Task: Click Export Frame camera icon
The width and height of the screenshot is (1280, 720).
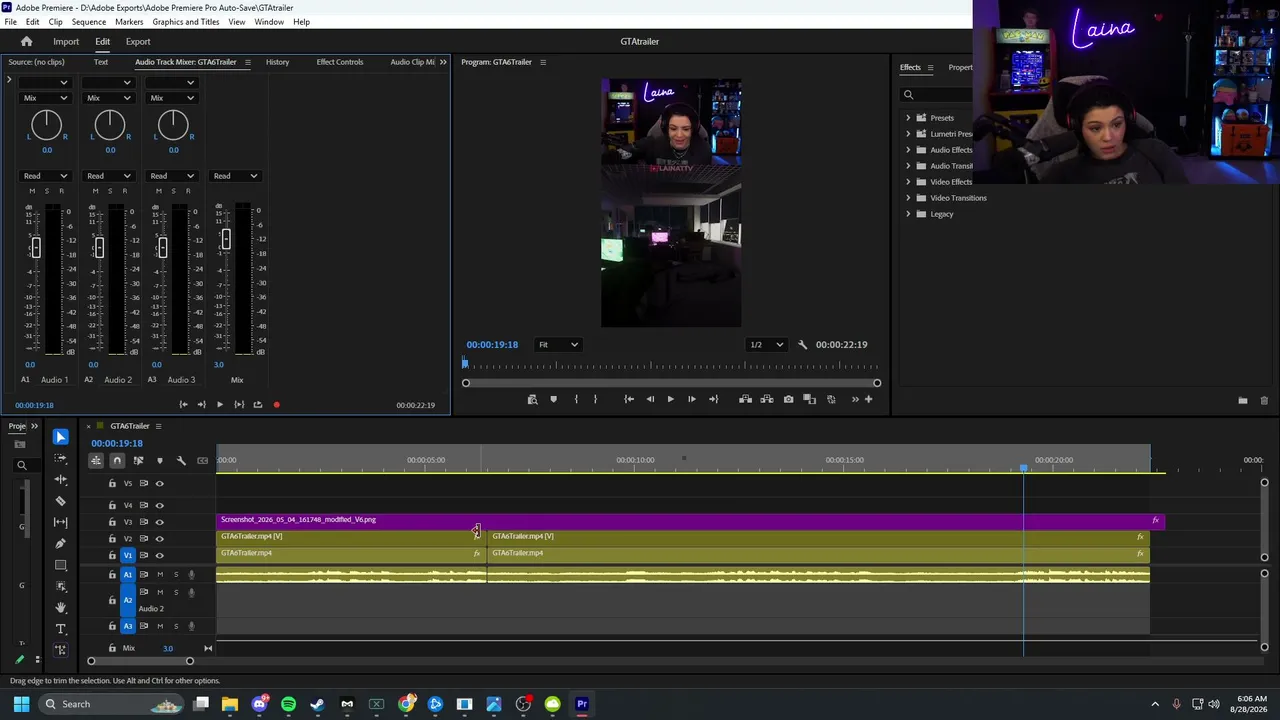Action: (789, 400)
